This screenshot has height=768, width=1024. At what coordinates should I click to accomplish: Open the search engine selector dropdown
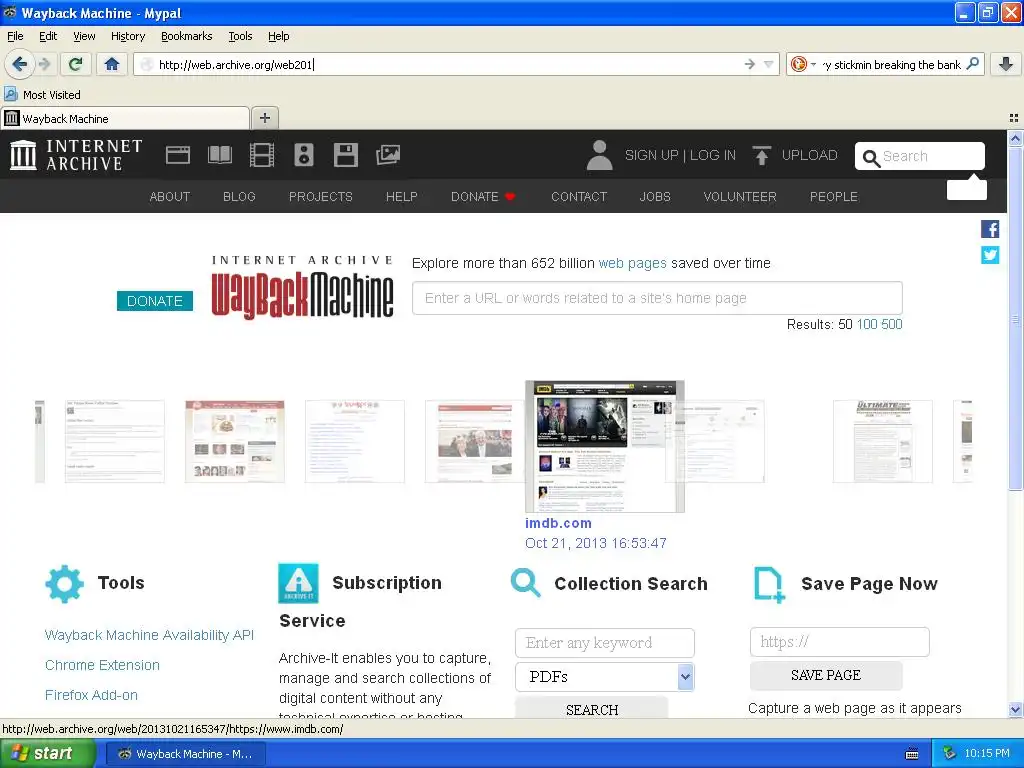pyautogui.click(x=803, y=64)
